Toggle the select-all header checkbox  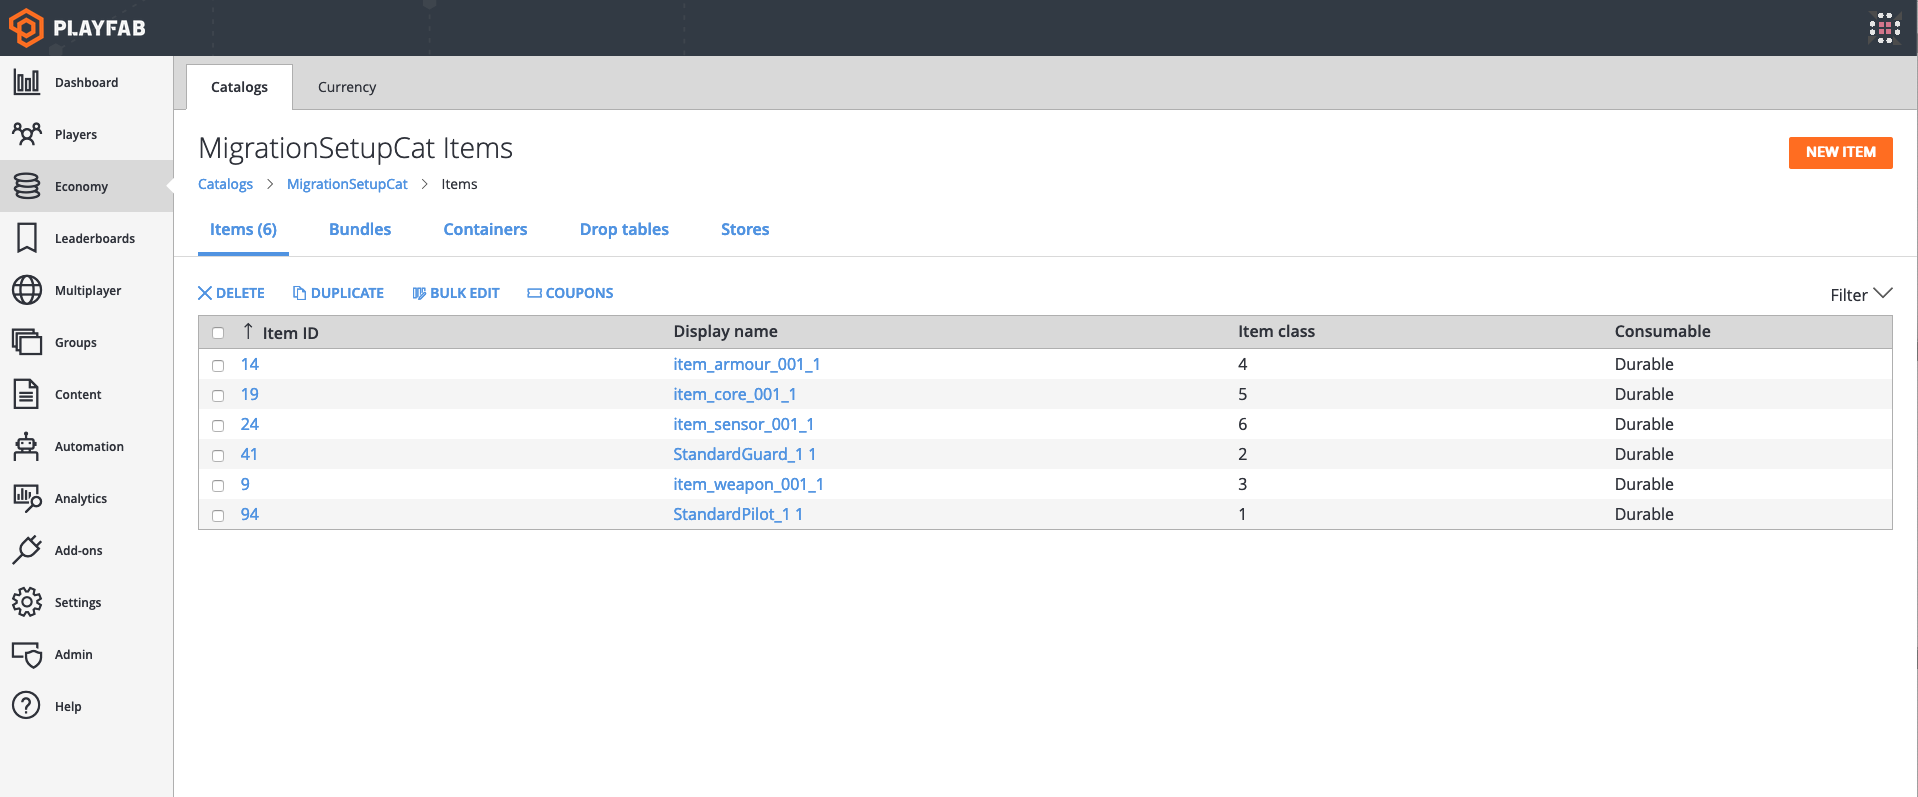218,333
